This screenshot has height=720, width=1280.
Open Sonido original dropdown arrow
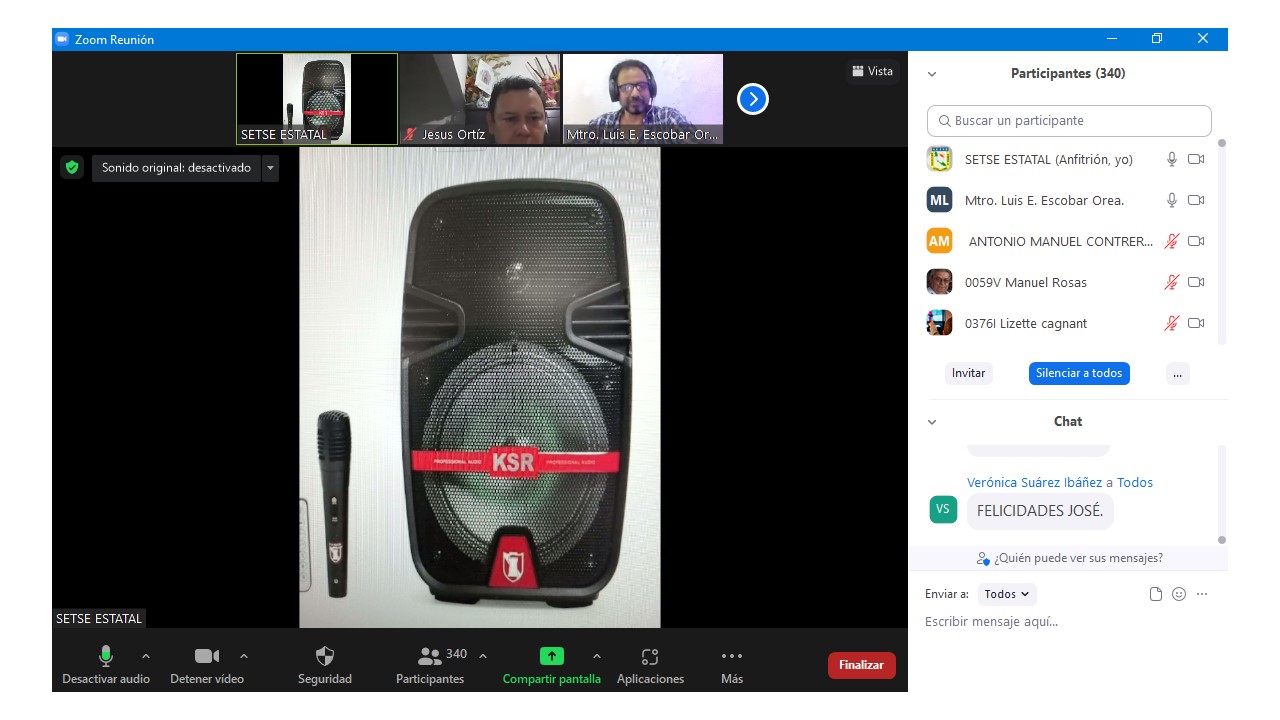[x=270, y=168]
